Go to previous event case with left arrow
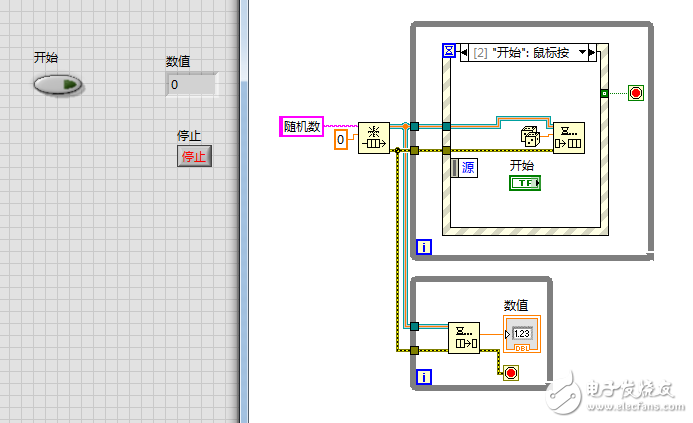The height and width of the screenshot is (423, 693). pos(462,52)
